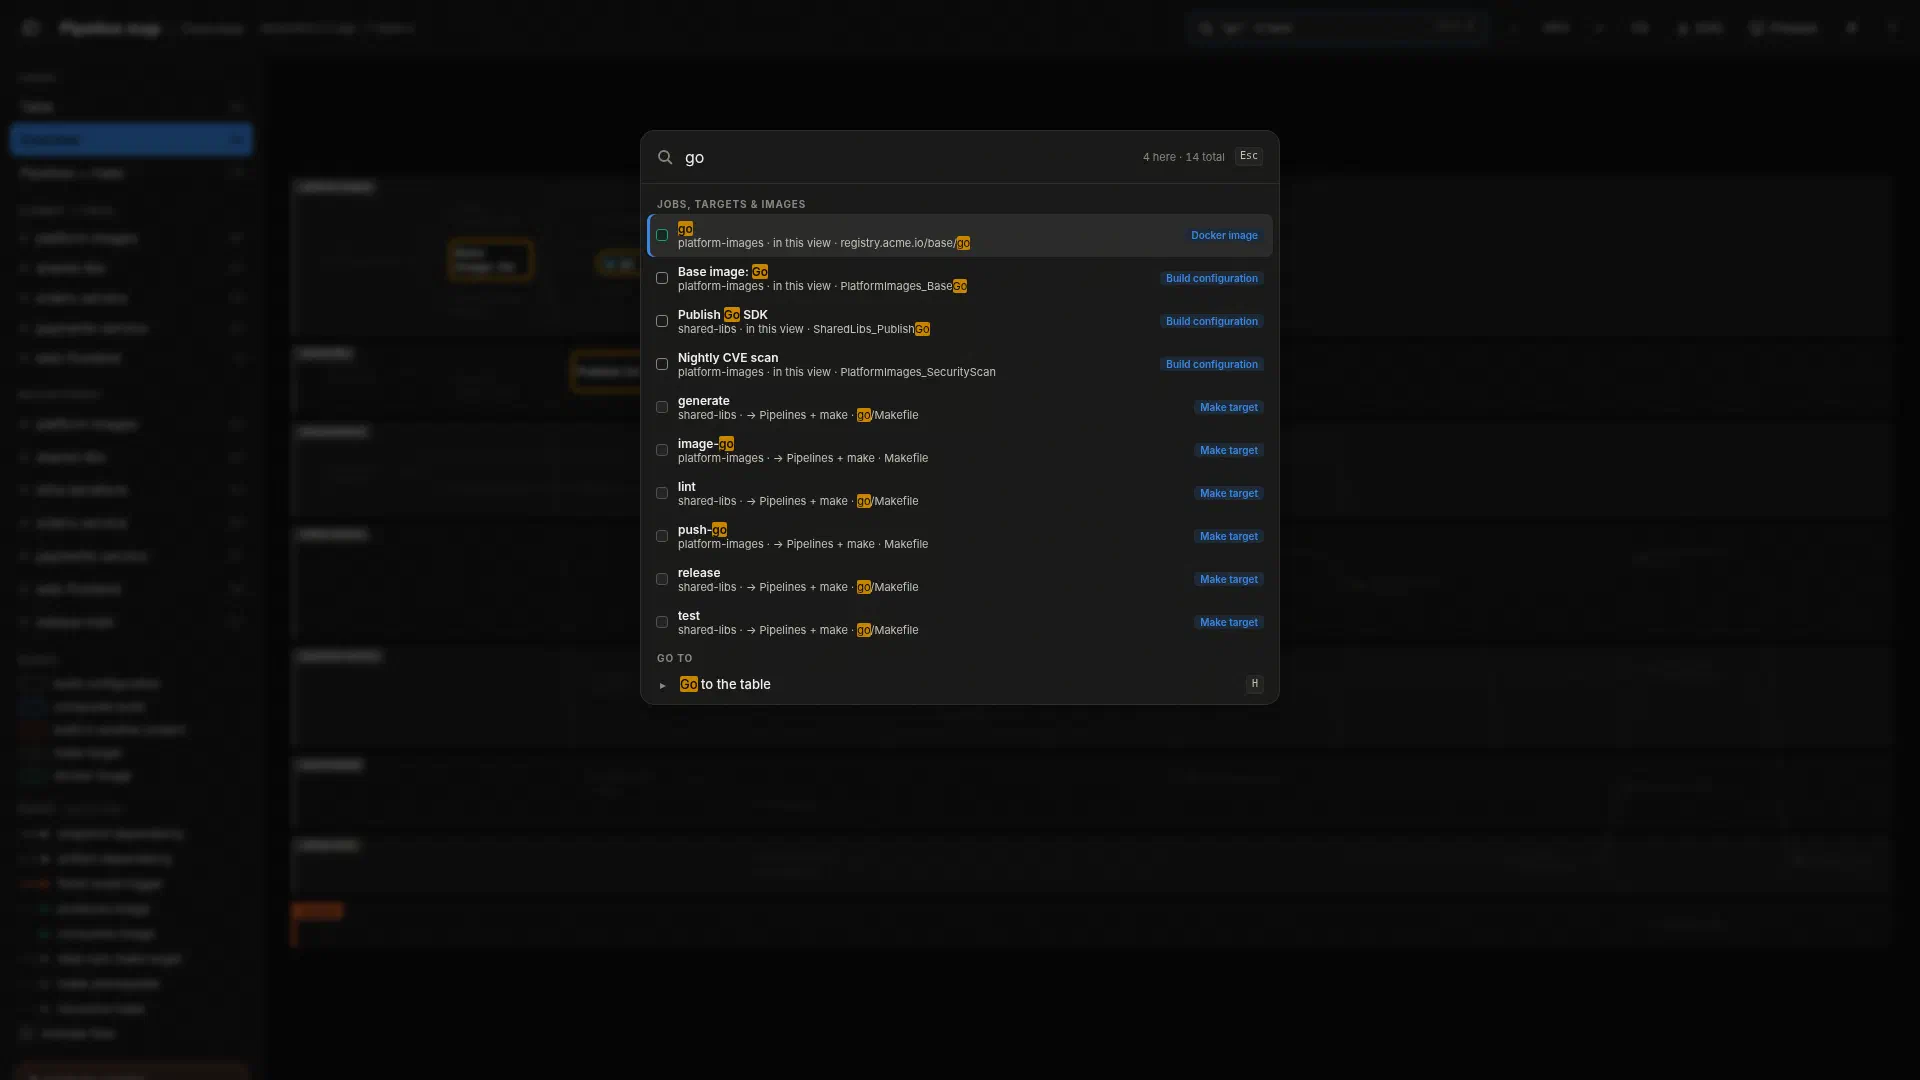
Task: Open the 'Go to the table' command
Action: [x=960, y=684]
